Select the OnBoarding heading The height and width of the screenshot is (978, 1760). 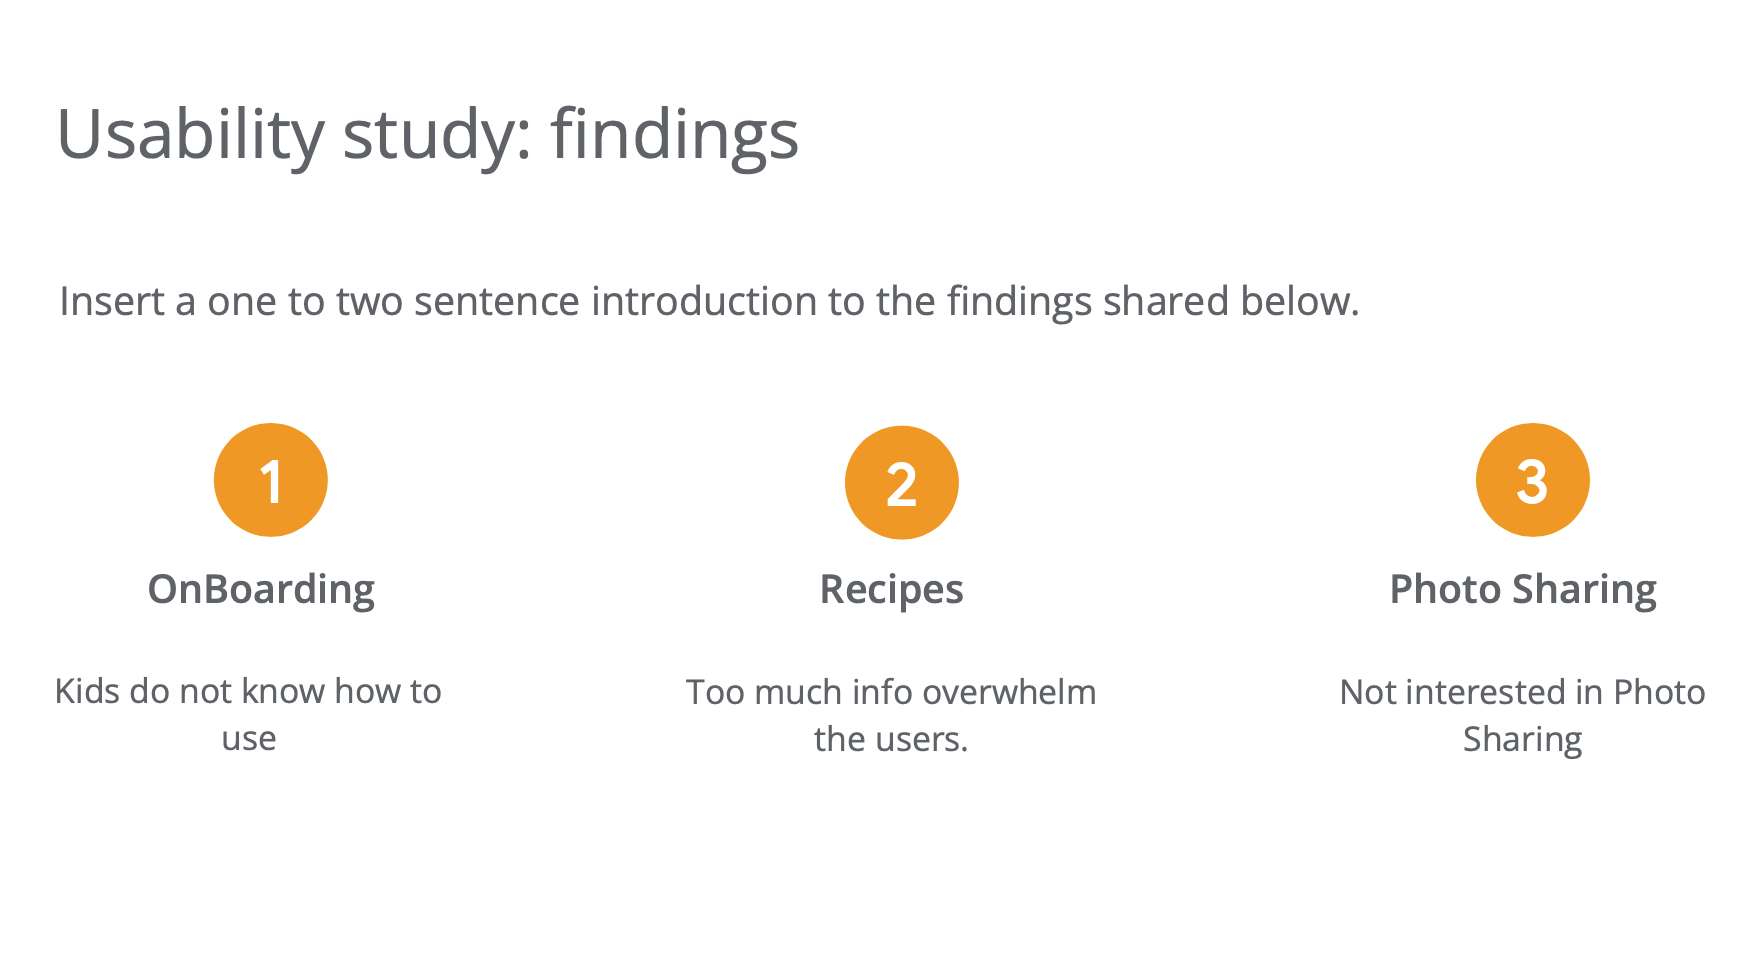(x=262, y=590)
